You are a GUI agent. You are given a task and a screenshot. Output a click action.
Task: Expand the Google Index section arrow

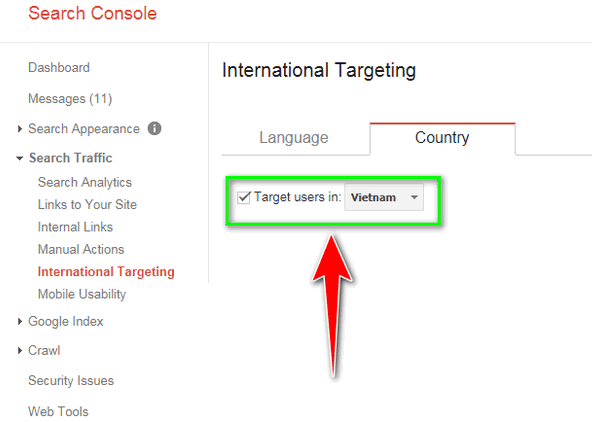pyautogui.click(x=20, y=321)
